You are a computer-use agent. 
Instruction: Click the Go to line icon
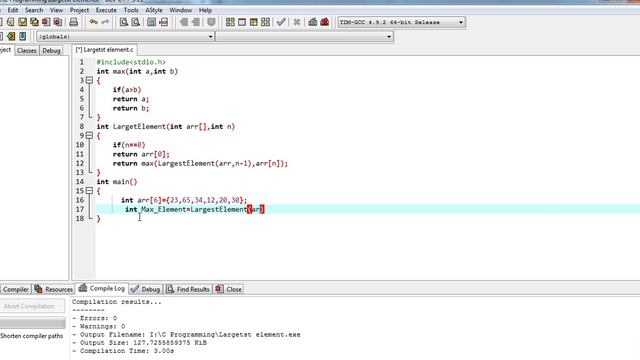coord(164,22)
